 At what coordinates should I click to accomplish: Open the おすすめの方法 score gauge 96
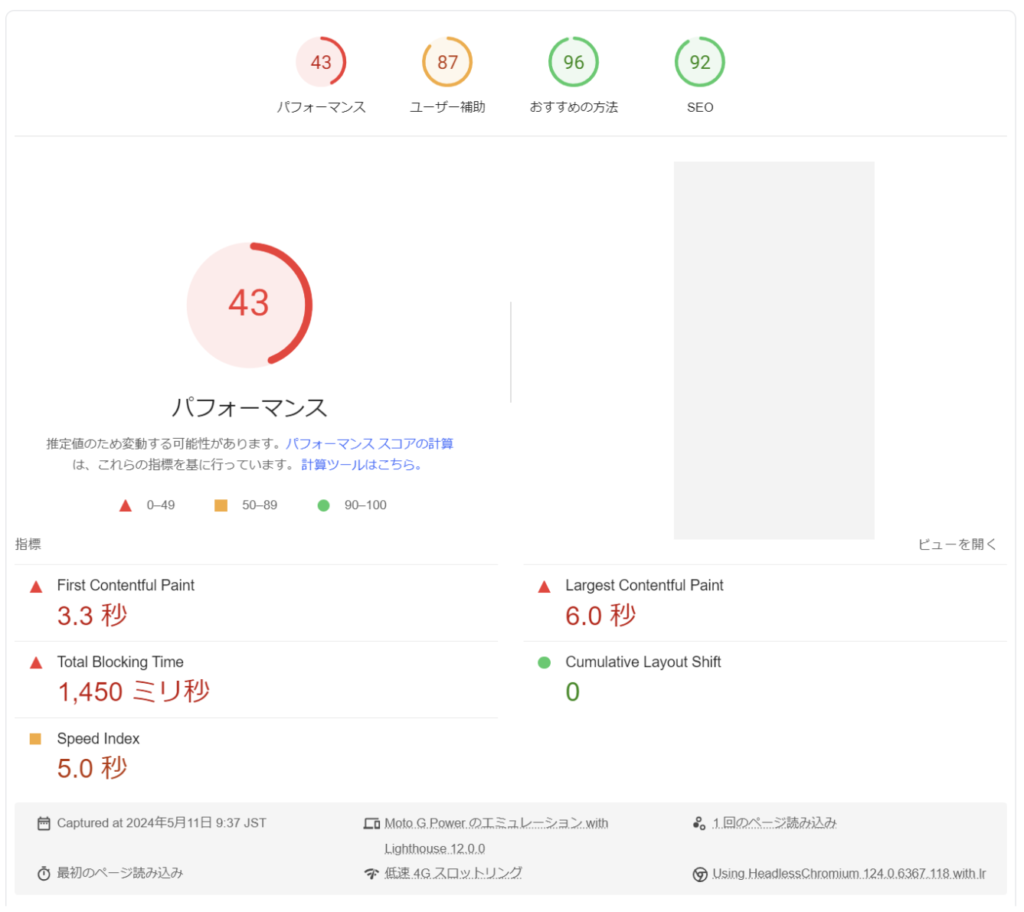(x=573, y=62)
